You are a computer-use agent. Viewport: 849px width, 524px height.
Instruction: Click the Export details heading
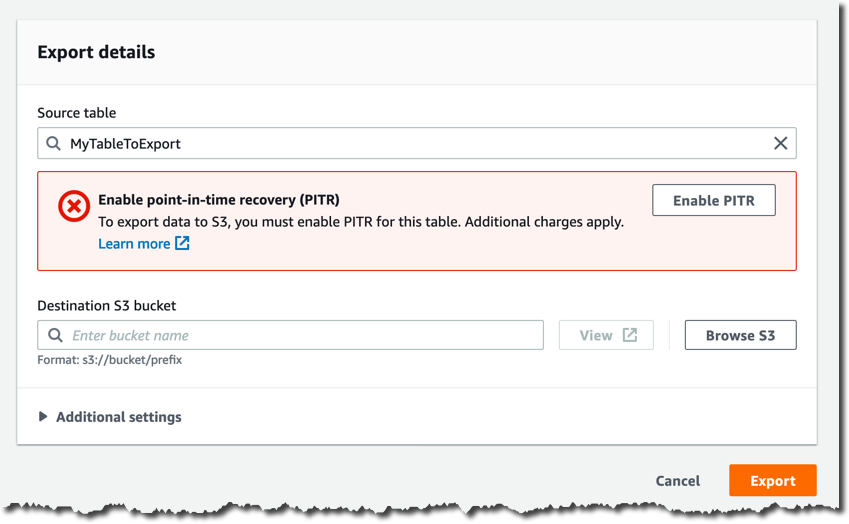(96, 52)
